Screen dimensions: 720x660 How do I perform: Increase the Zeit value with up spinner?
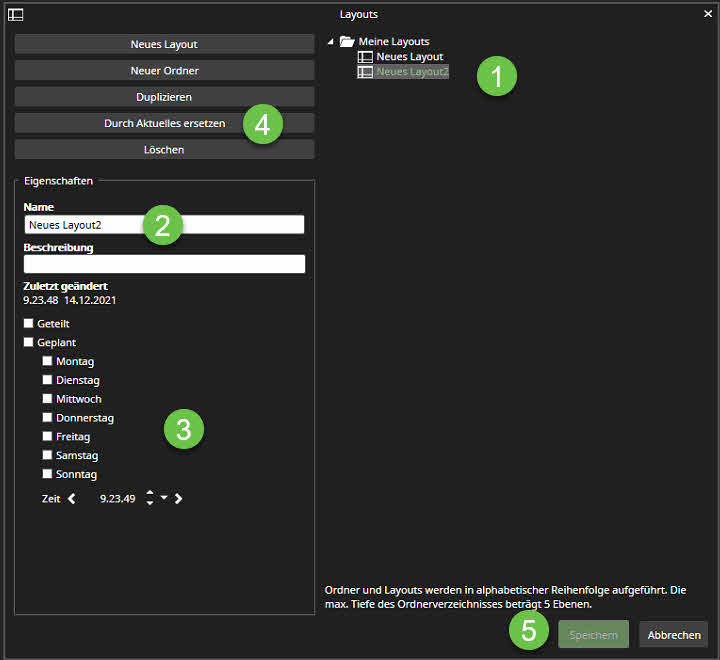point(150,493)
